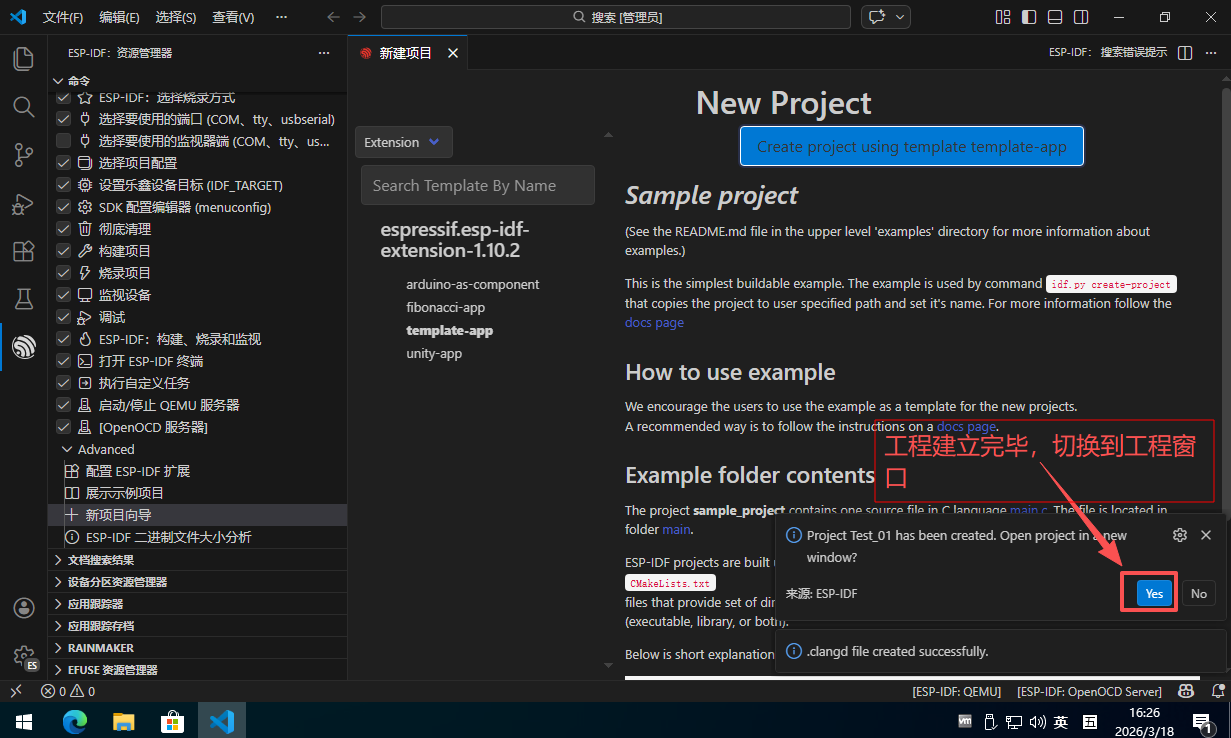This screenshot has width=1231, height=738.
Task: Open the Windows Start menu
Action: [22, 720]
